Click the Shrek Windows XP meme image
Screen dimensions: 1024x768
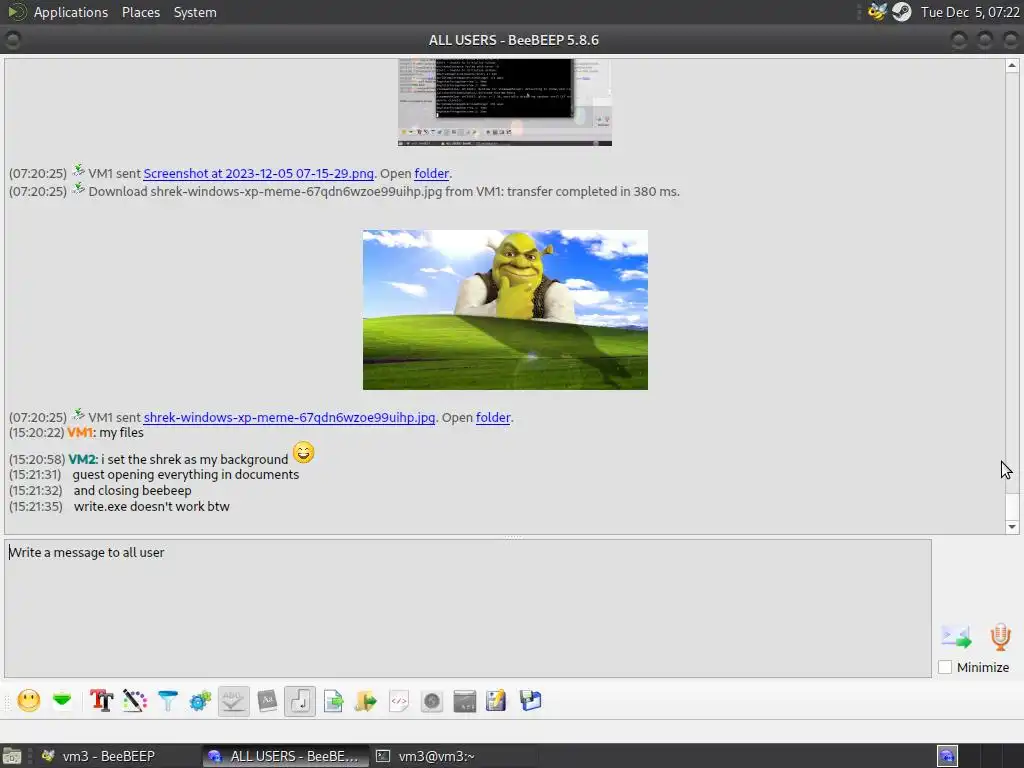click(505, 310)
